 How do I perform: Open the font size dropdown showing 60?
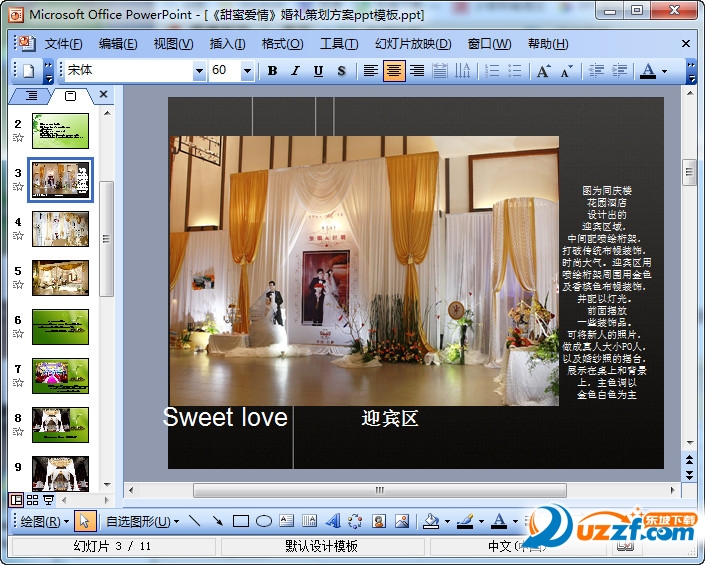tap(247, 71)
